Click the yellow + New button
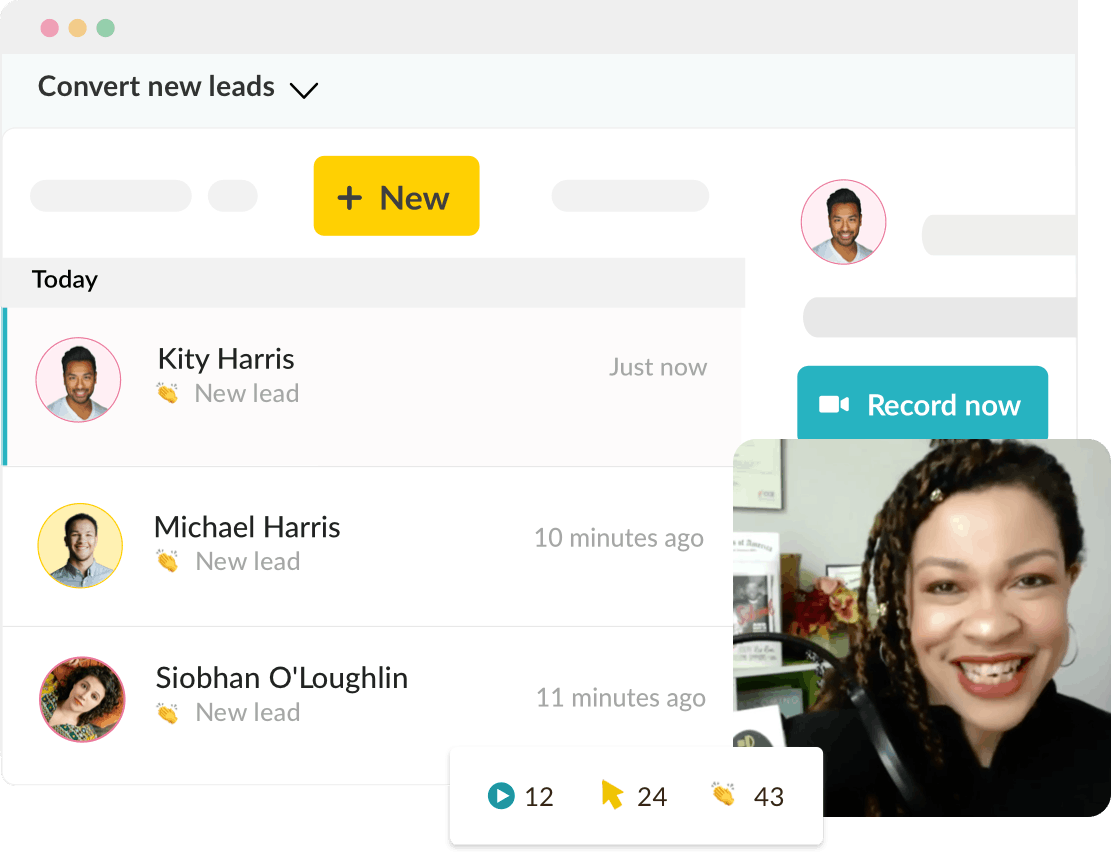1117x853 pixels. (396, 196)
